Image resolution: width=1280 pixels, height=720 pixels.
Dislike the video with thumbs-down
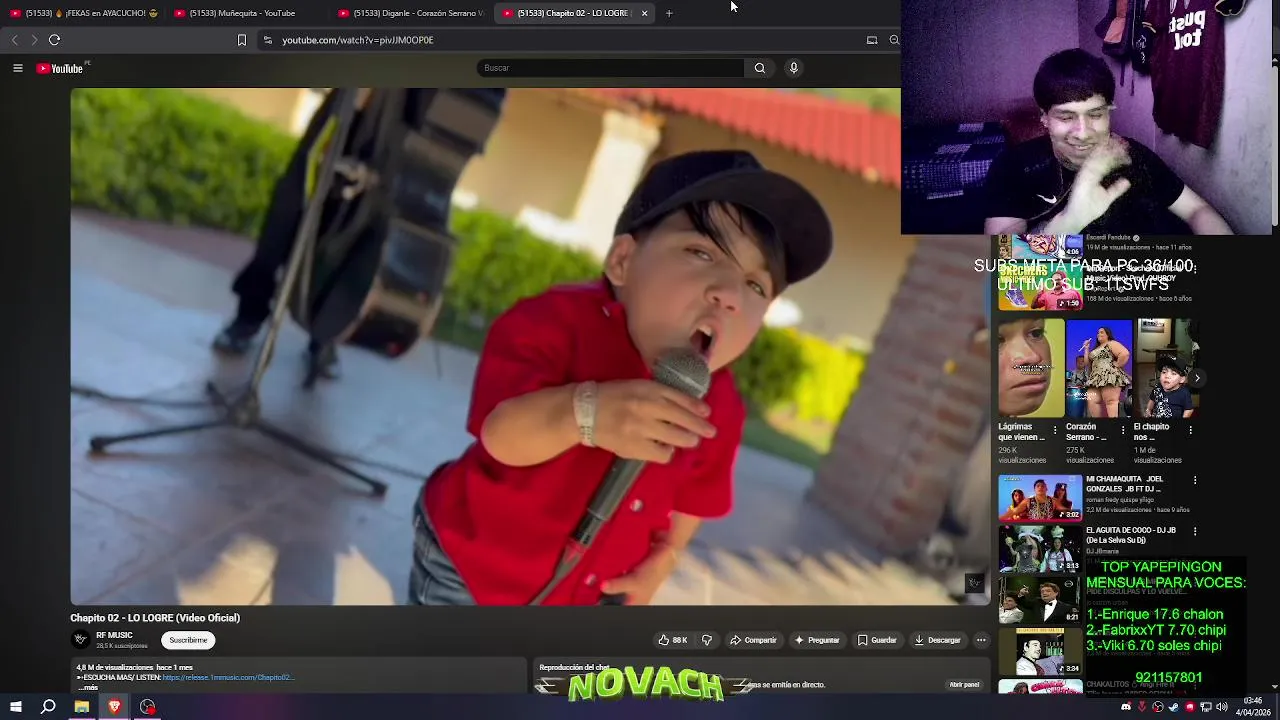coord(707,640)
